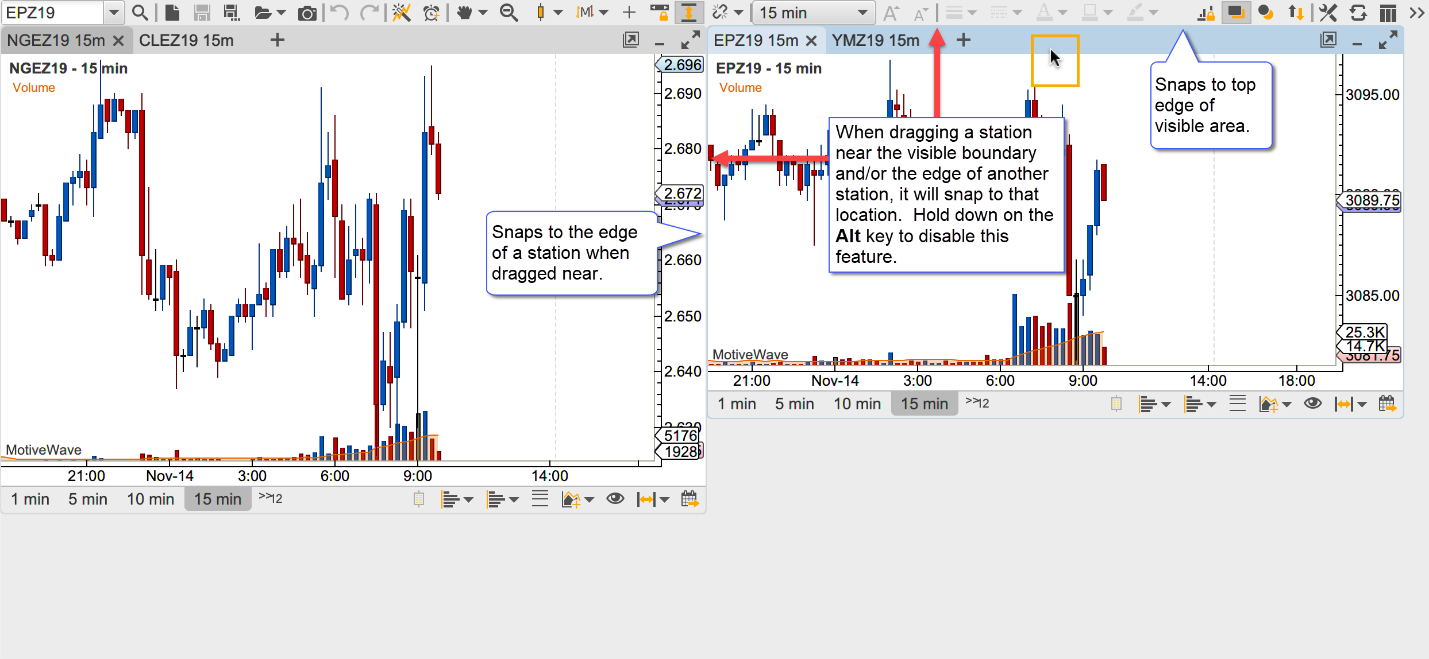
Task: Switch to the CLEZ19 15m tab
Action: point(186,40)
